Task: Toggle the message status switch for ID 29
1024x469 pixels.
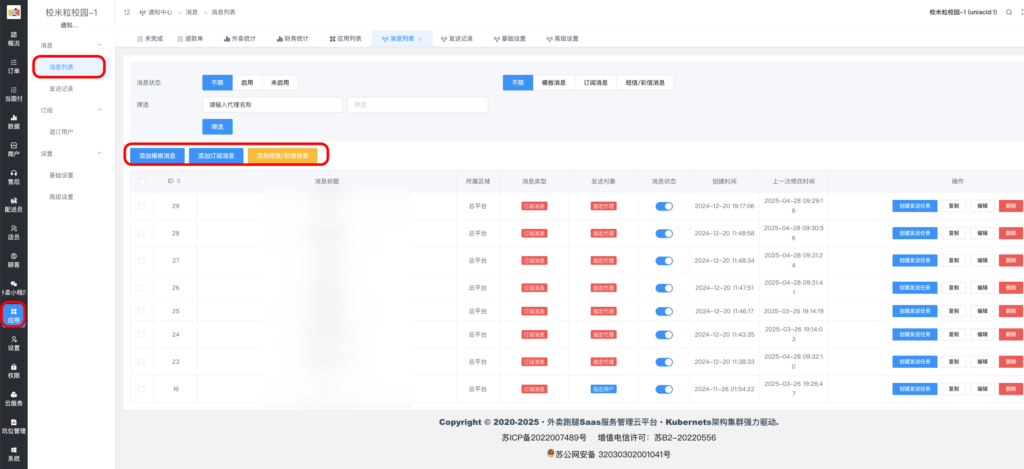Action: point(664,206)
